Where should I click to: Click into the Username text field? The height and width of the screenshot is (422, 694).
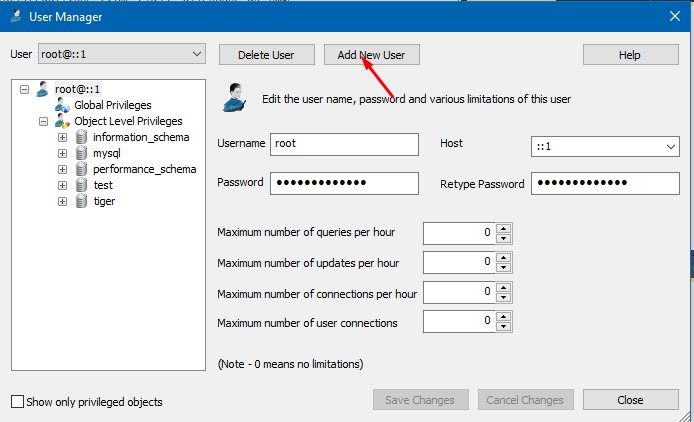click(344, 144)
